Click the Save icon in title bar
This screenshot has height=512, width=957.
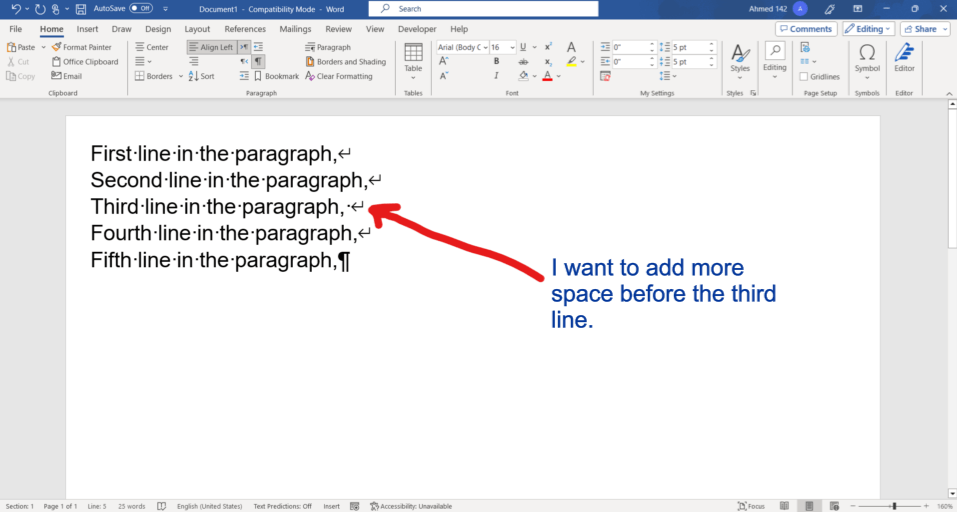point(81,9)
